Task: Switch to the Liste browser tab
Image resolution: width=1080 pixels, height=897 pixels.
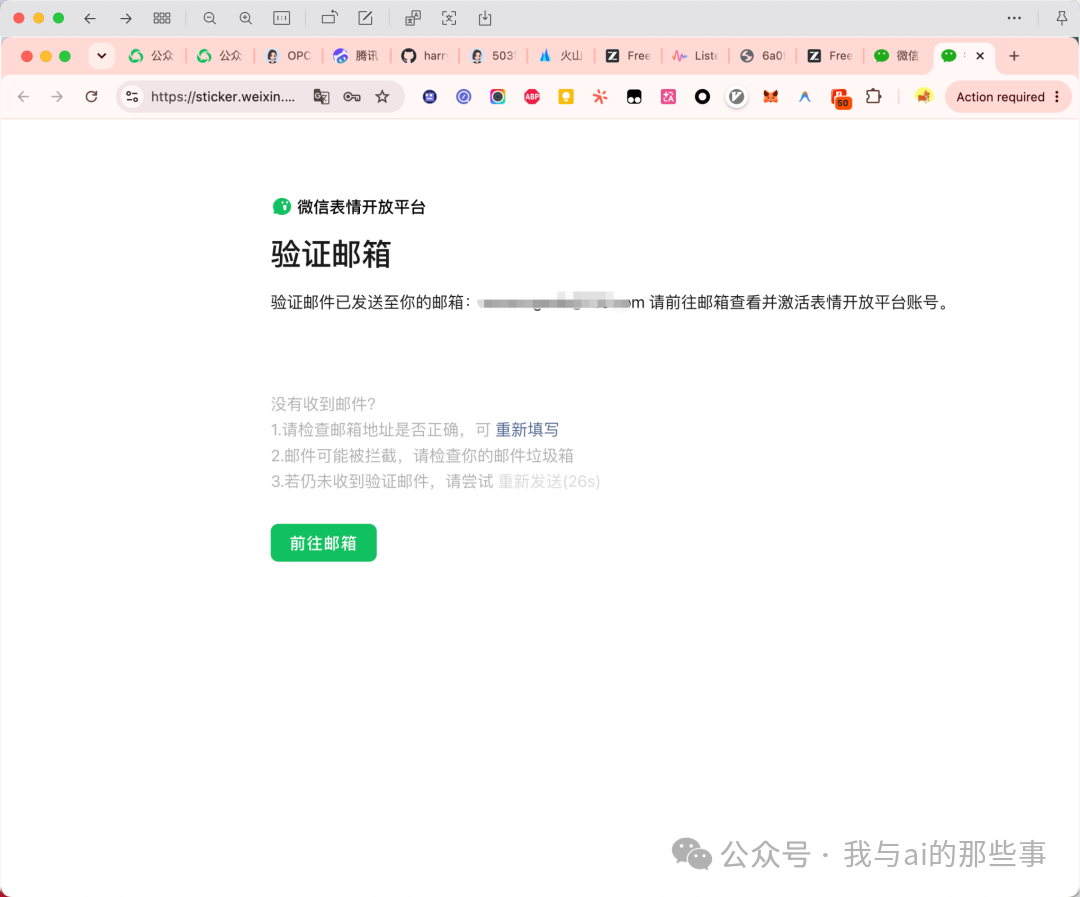Action: (x=695, y=56)
